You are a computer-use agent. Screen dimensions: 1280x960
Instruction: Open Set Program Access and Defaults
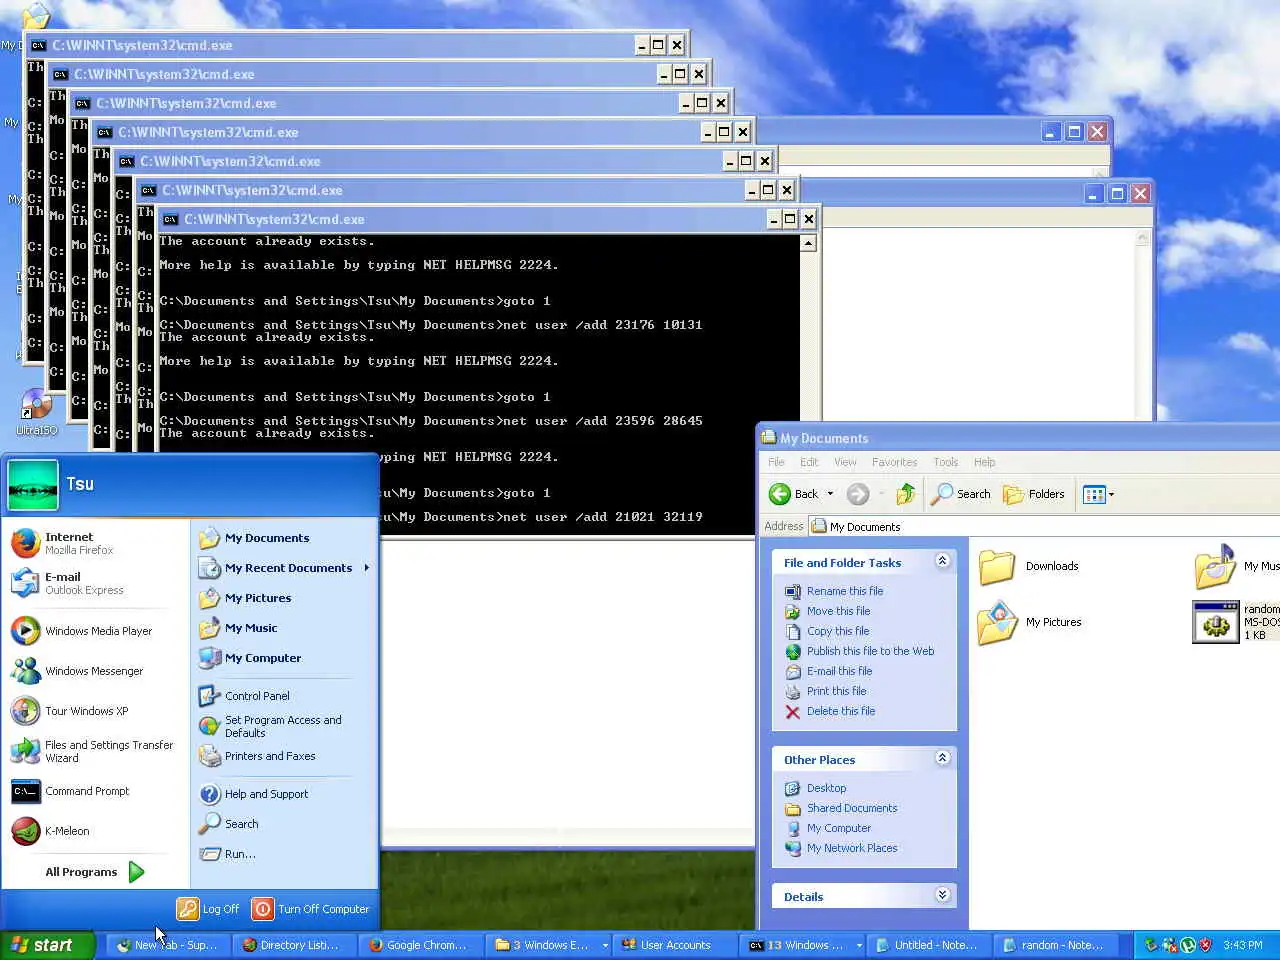[284, 726]
